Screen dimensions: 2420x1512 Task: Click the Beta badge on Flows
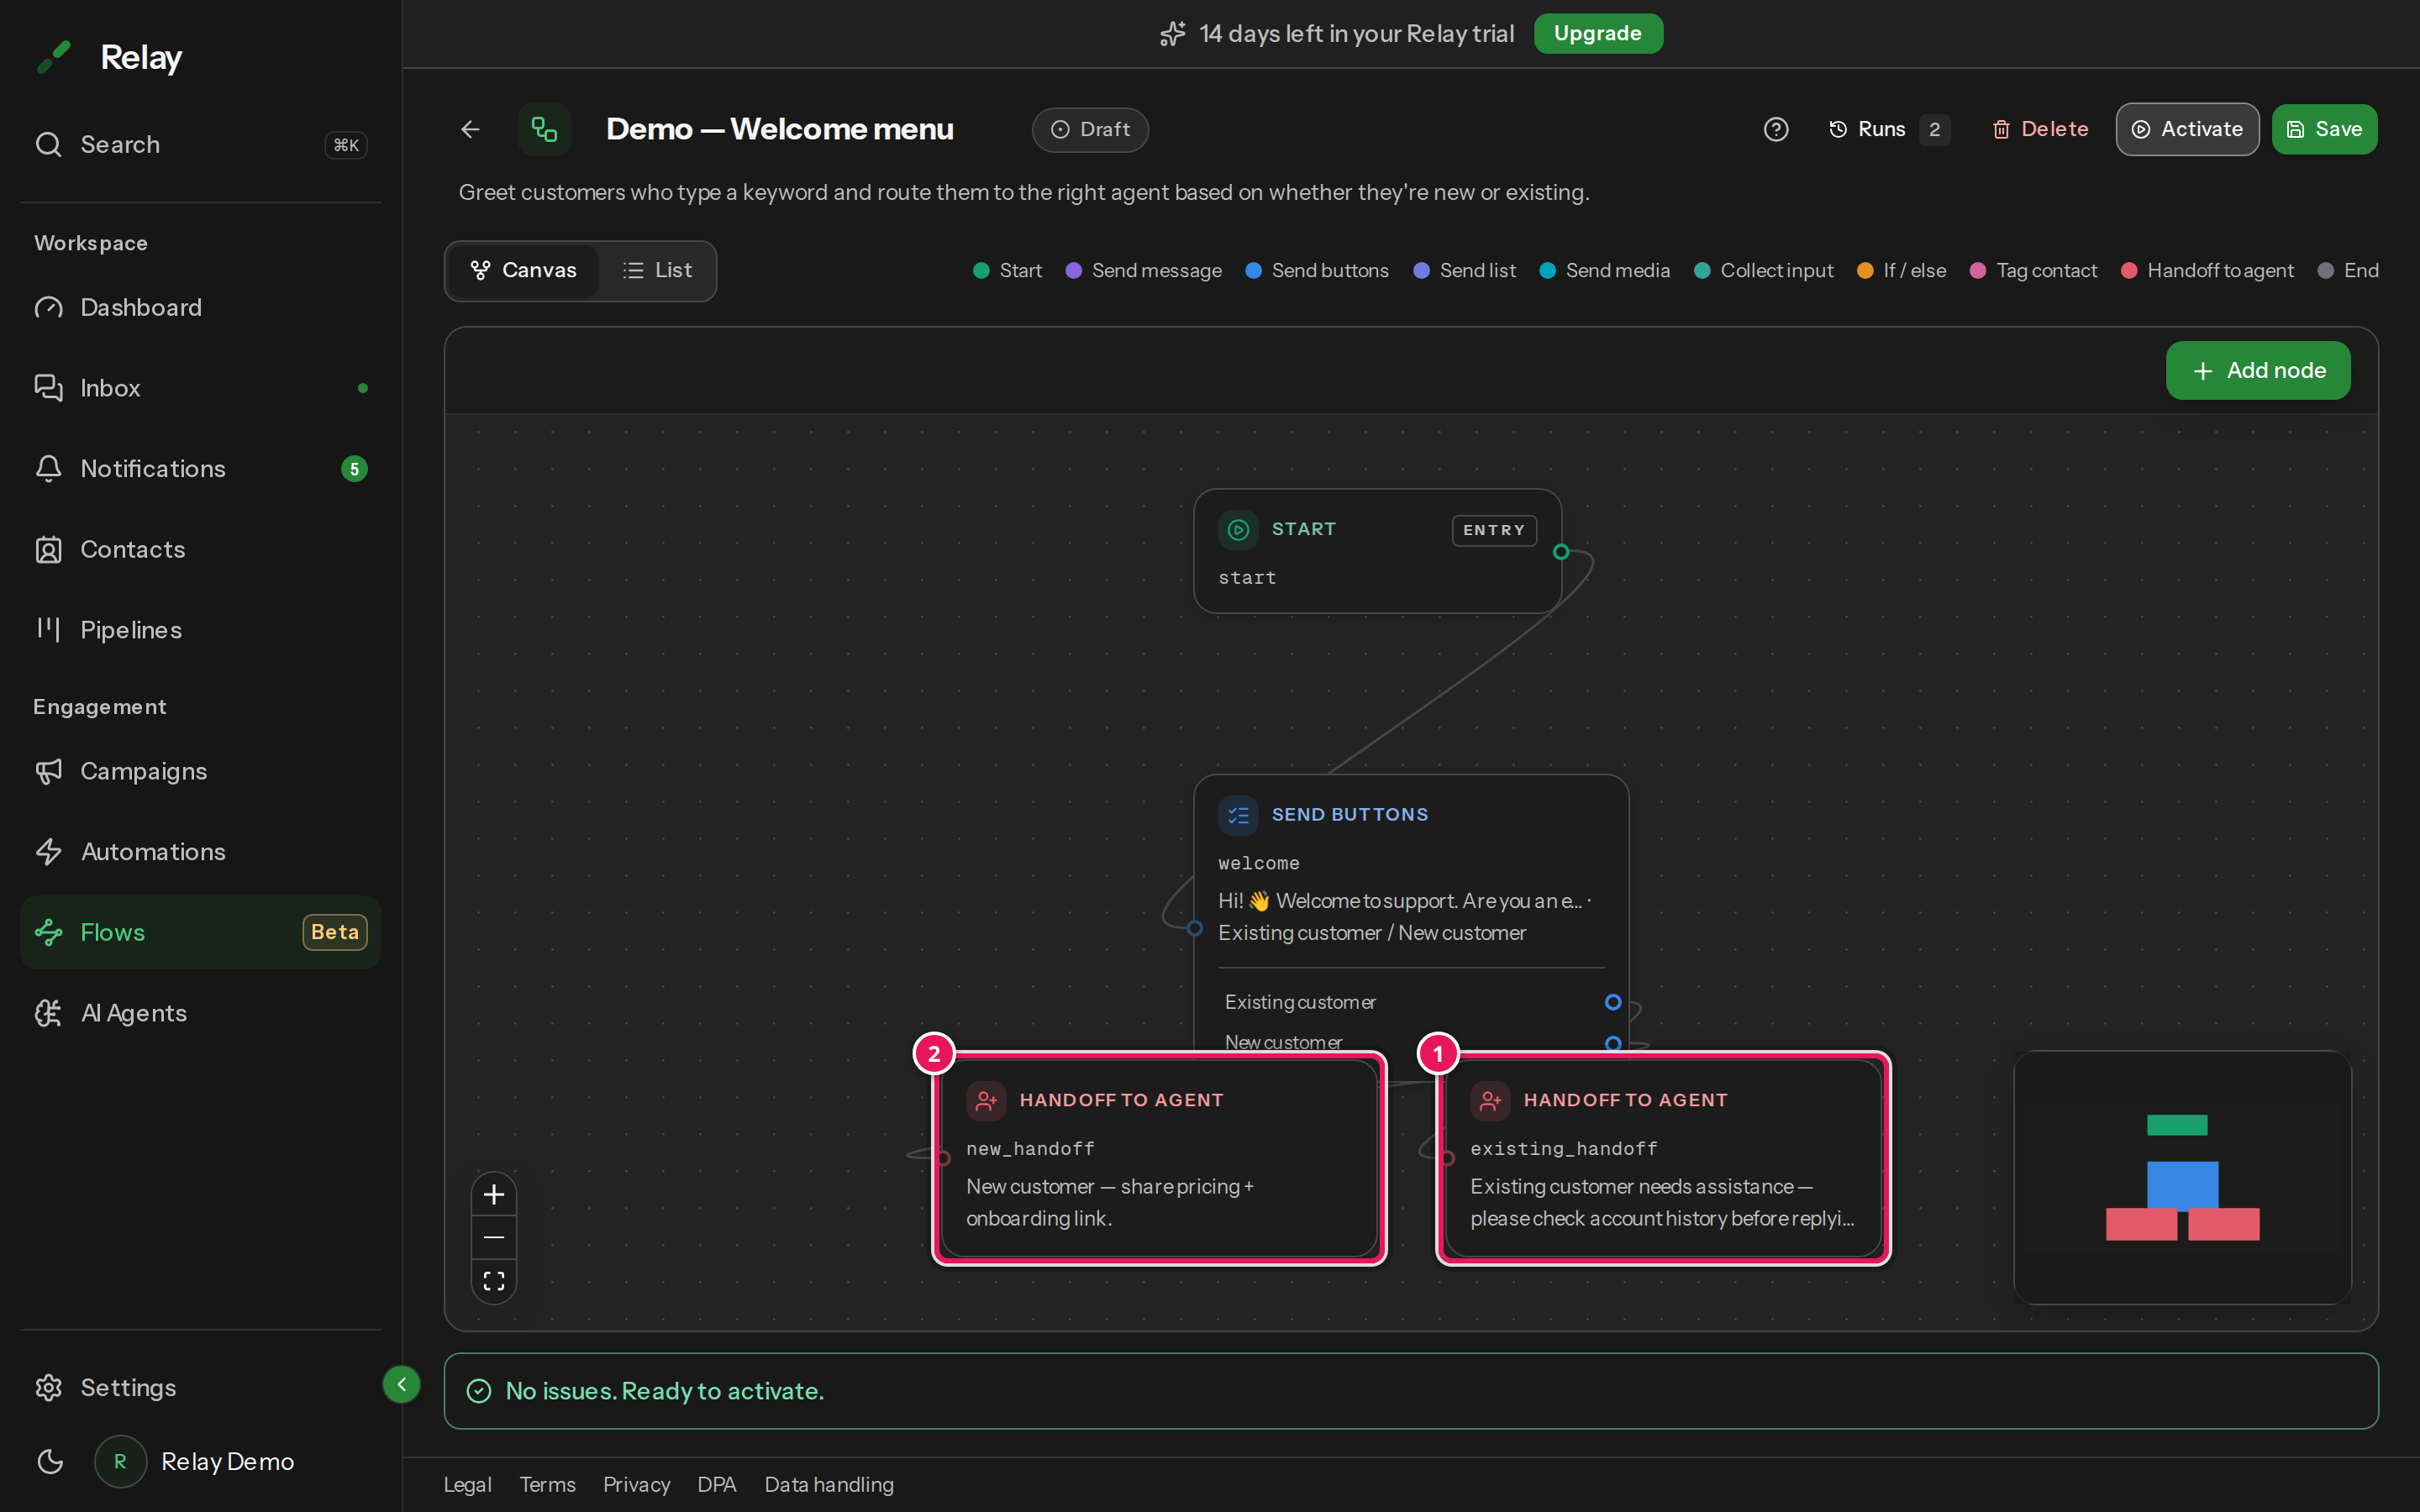[x=335, y=932]
